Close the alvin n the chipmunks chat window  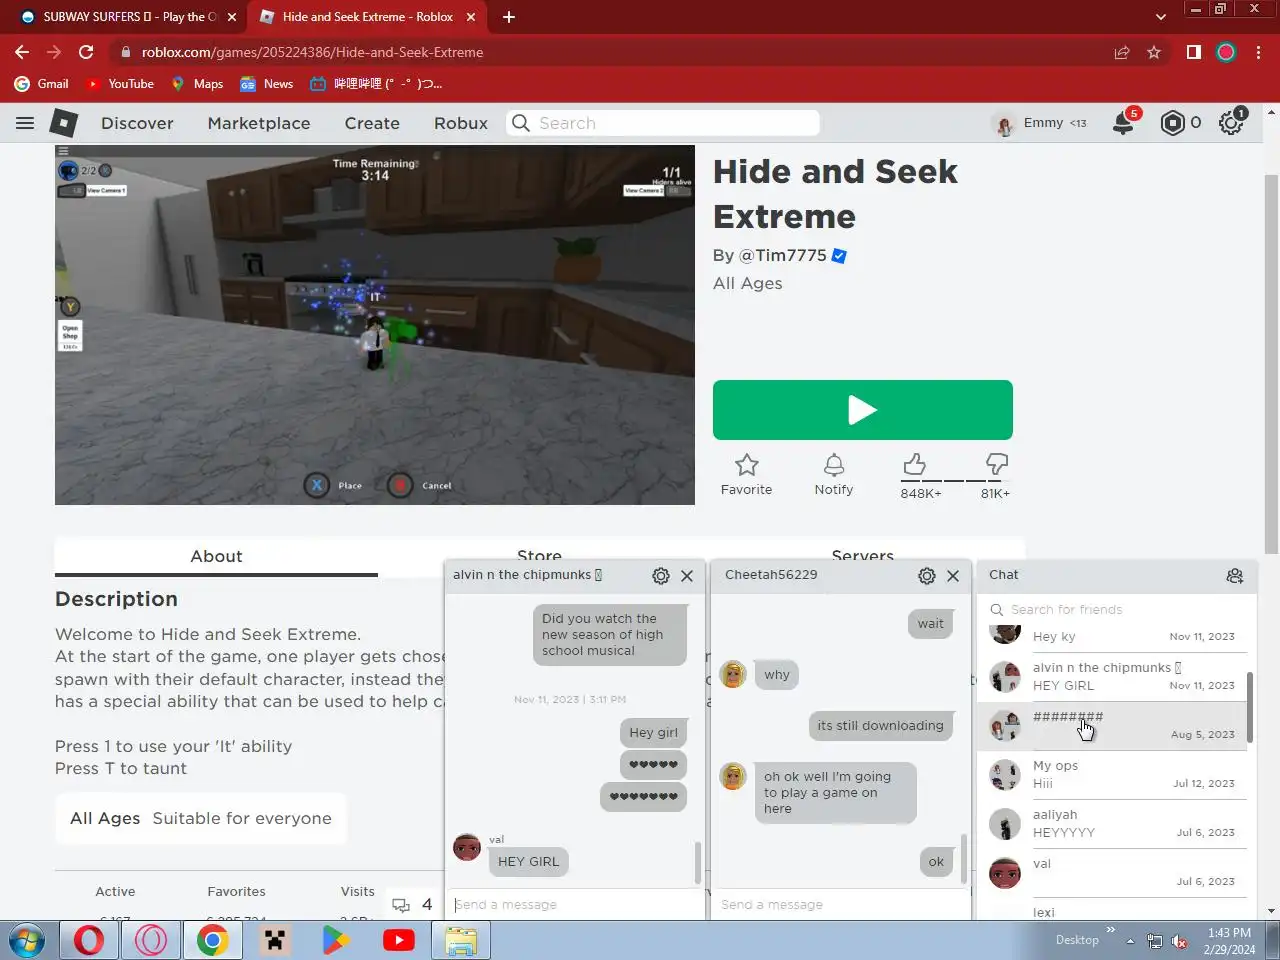[x=687, y=576]
